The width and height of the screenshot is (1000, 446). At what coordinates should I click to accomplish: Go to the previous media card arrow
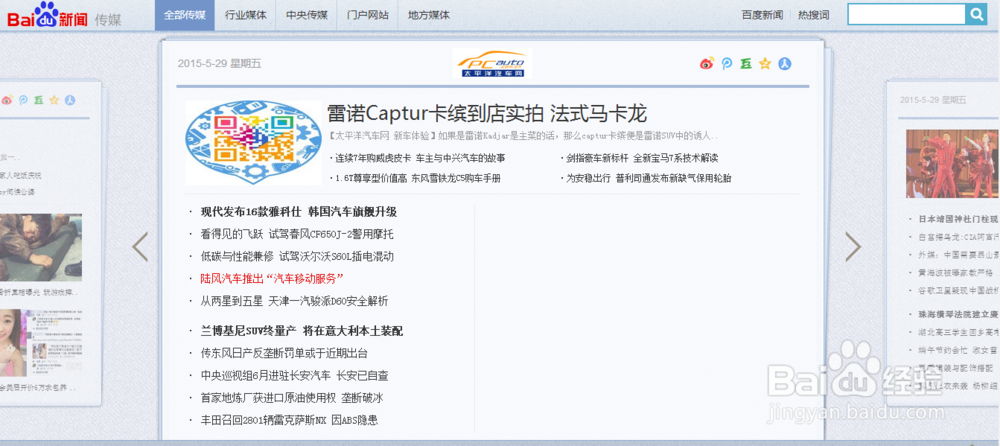[x=140, y=246]
